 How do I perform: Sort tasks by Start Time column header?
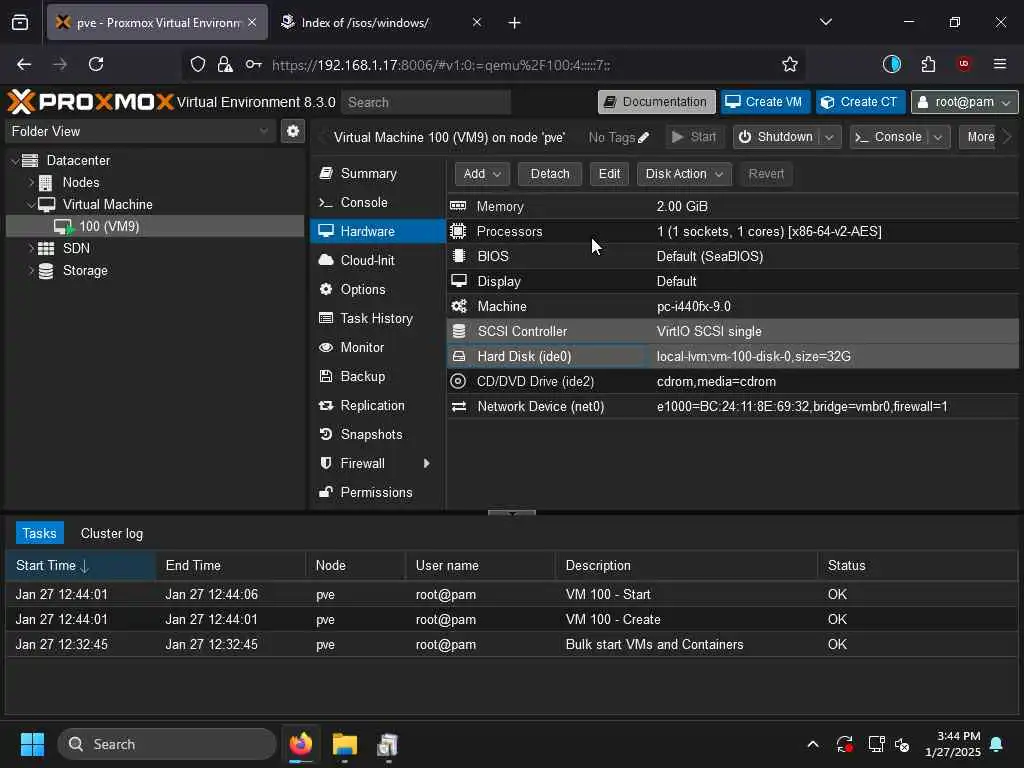coord(80,566)
